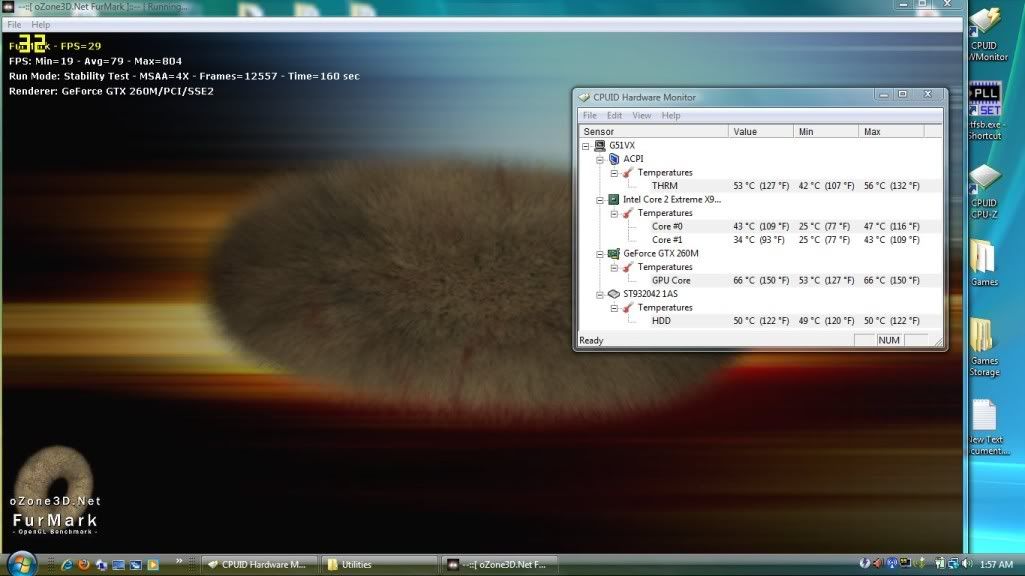The height and width of the screenshot is (576, 1025).
Task: Collapse the GeForce GTX 260M branch
Action: [599, 254]
